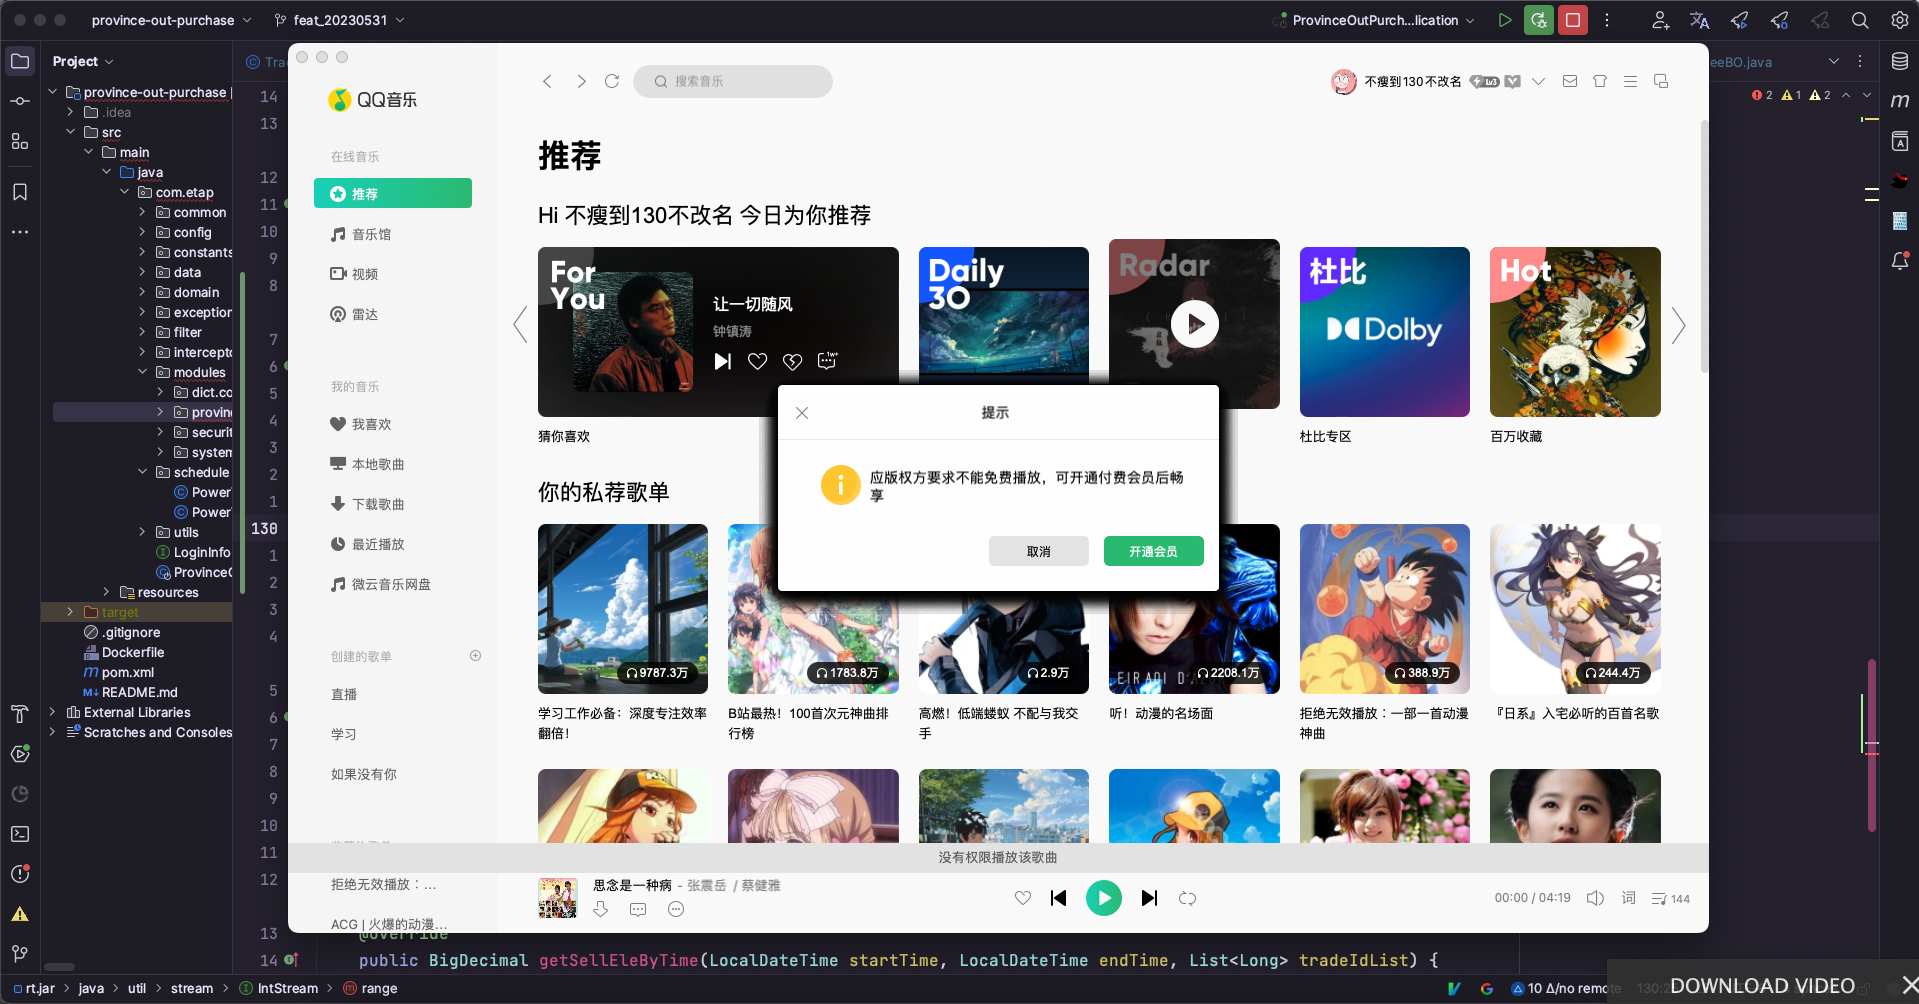Dislike For You song with broken heart
This screenshot has width=1919, height=1004.
pos(792,361)
